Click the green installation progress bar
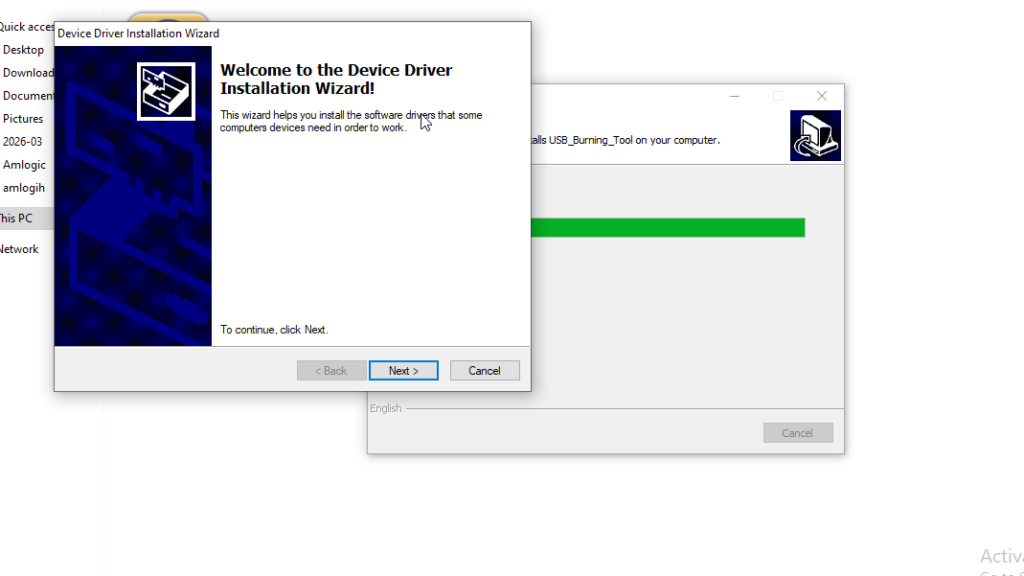The image size is (1024, 576). click(668, 228)
